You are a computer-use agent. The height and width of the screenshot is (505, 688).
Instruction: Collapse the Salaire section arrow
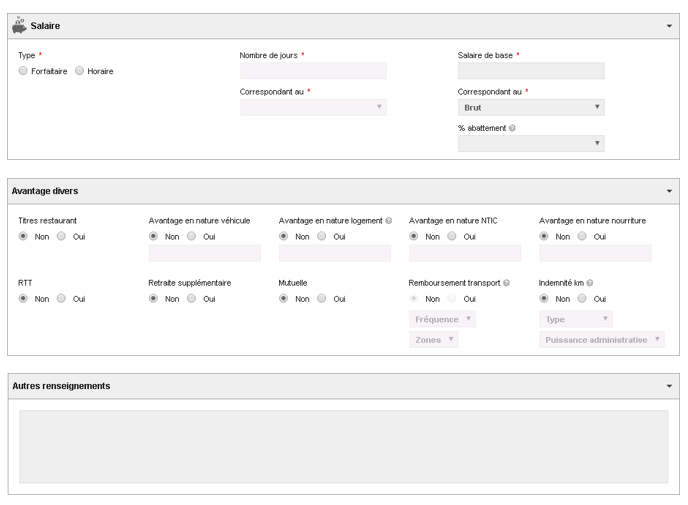click(x=669, y=26)
